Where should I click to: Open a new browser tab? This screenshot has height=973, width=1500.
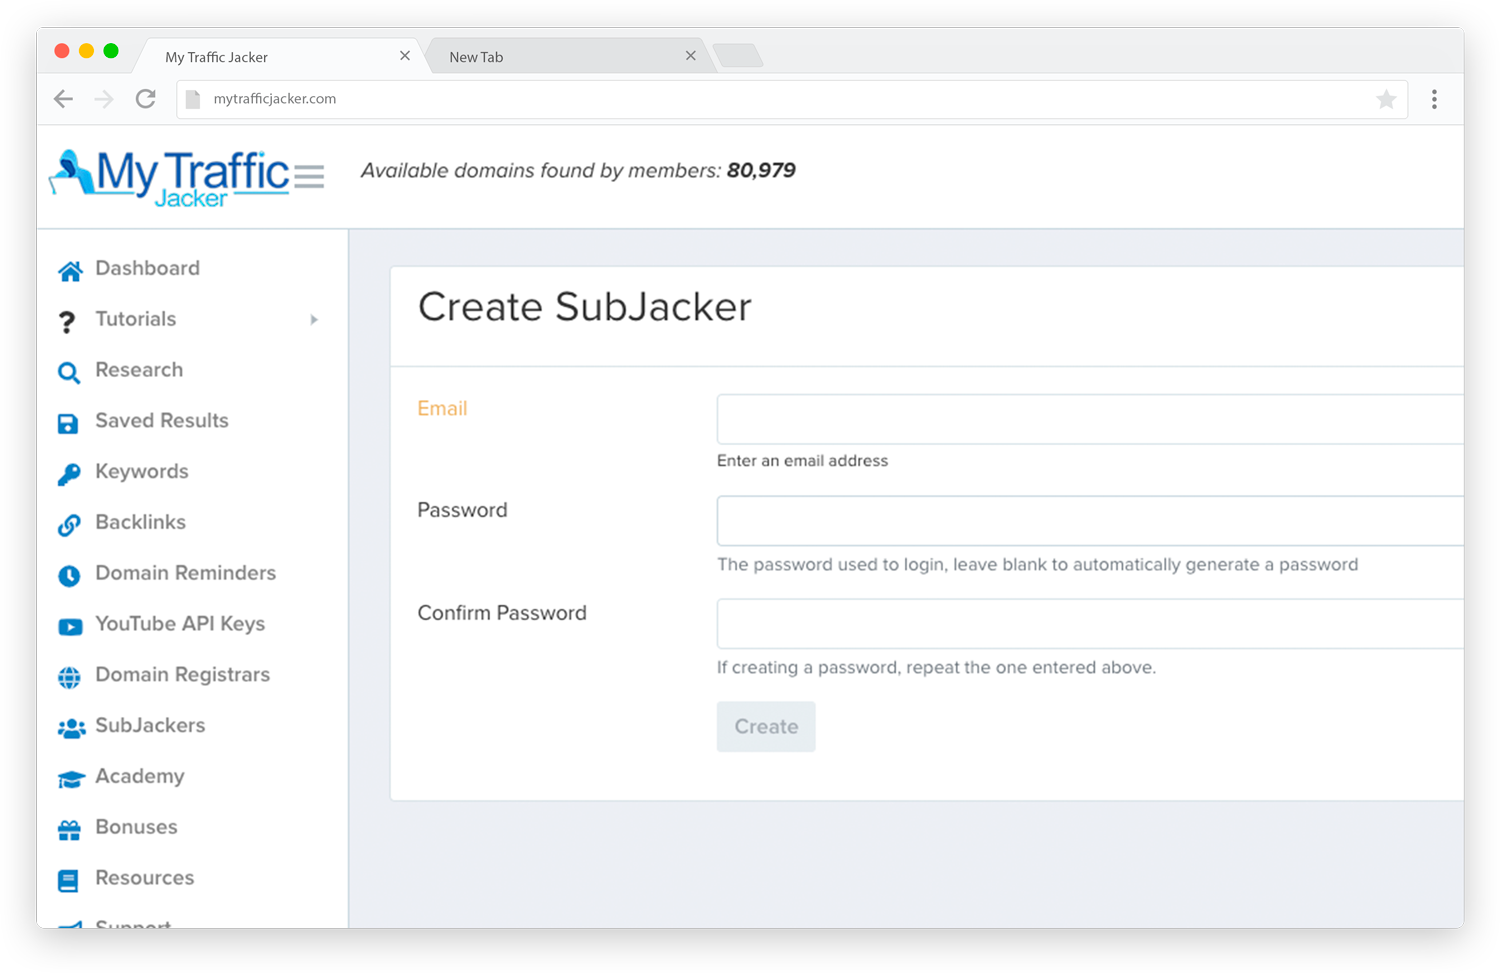tap(739, 56)
